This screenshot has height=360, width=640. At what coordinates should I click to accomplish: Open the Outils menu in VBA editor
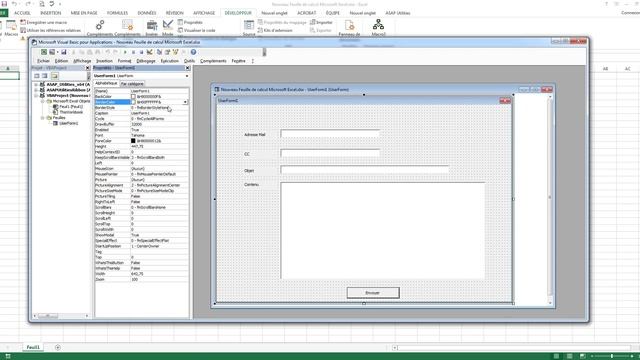(x=189, y=61)
